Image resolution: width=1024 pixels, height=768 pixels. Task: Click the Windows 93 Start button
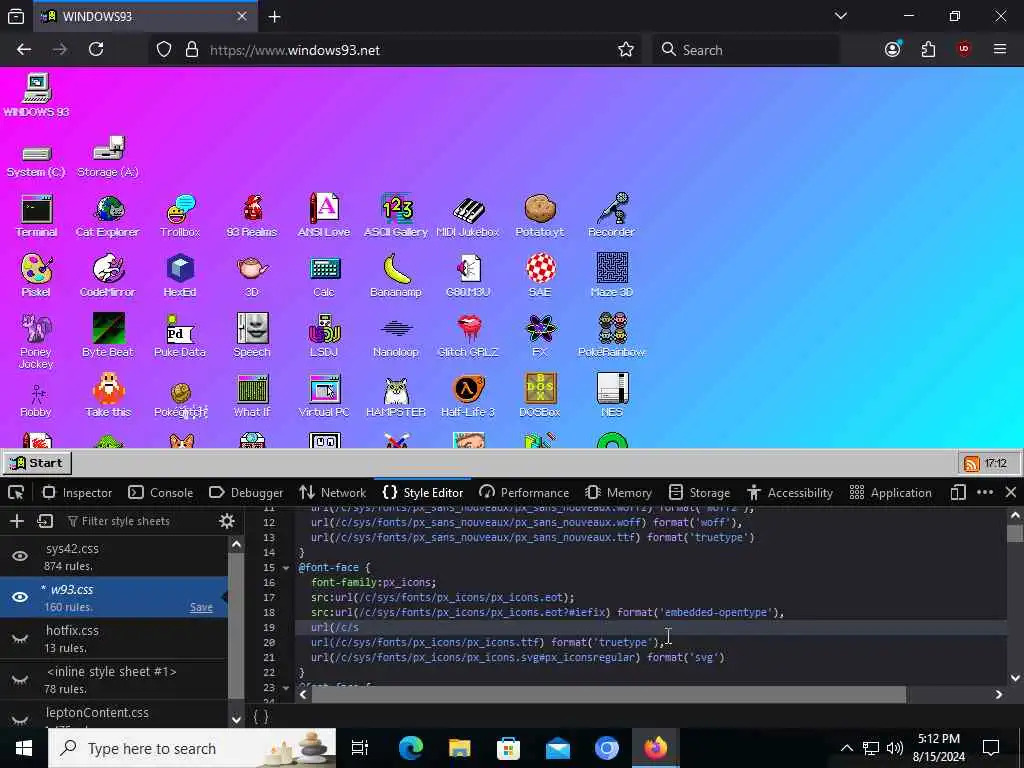click(x=37, y=463)
